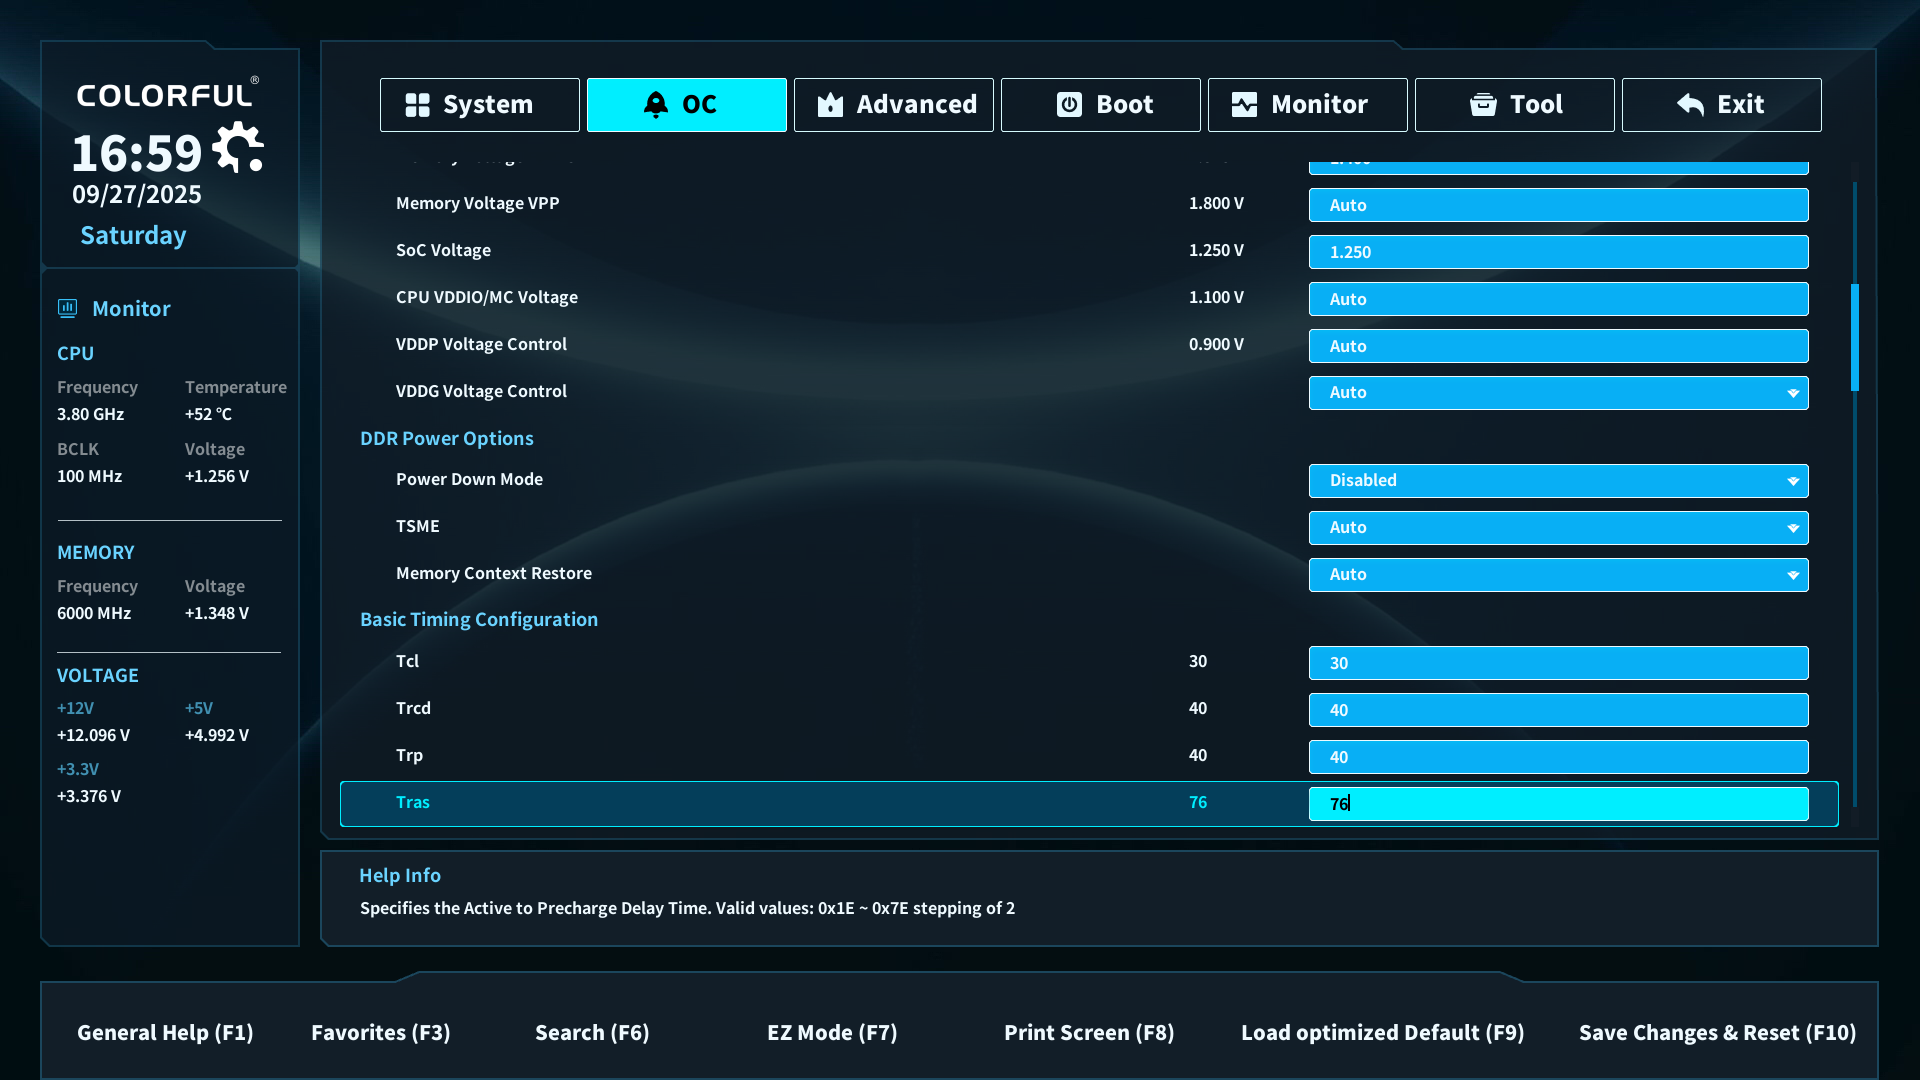The height and width of the screenshot is (1080, 1920).
Task: Open Favorites (F3)
Action: 381,1033
